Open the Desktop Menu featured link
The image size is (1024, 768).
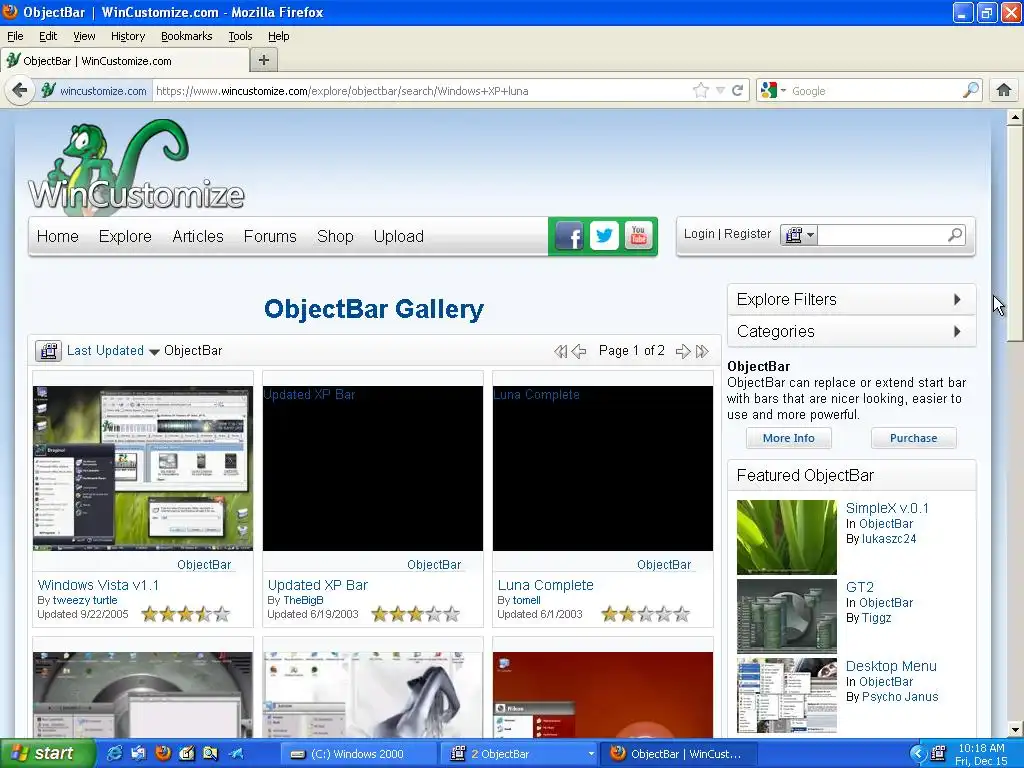(891, 666)
